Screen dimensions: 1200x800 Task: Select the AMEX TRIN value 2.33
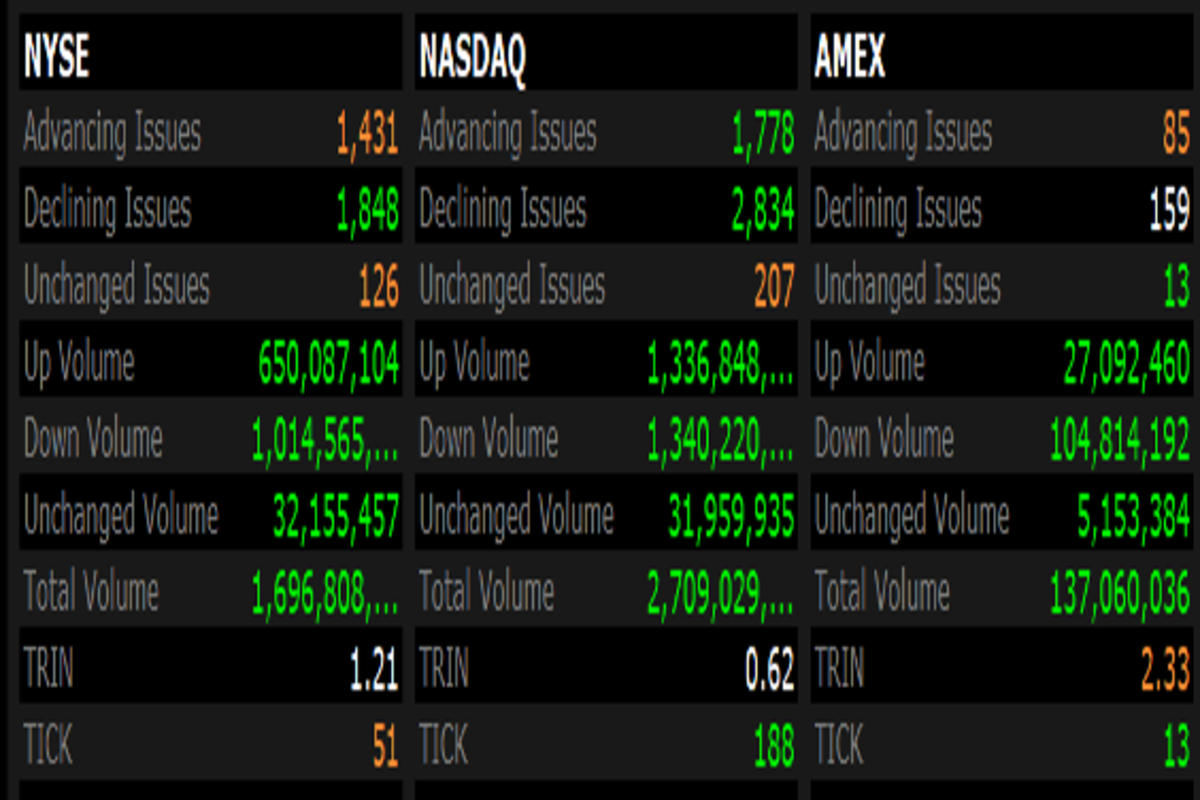pos(1164,670)
